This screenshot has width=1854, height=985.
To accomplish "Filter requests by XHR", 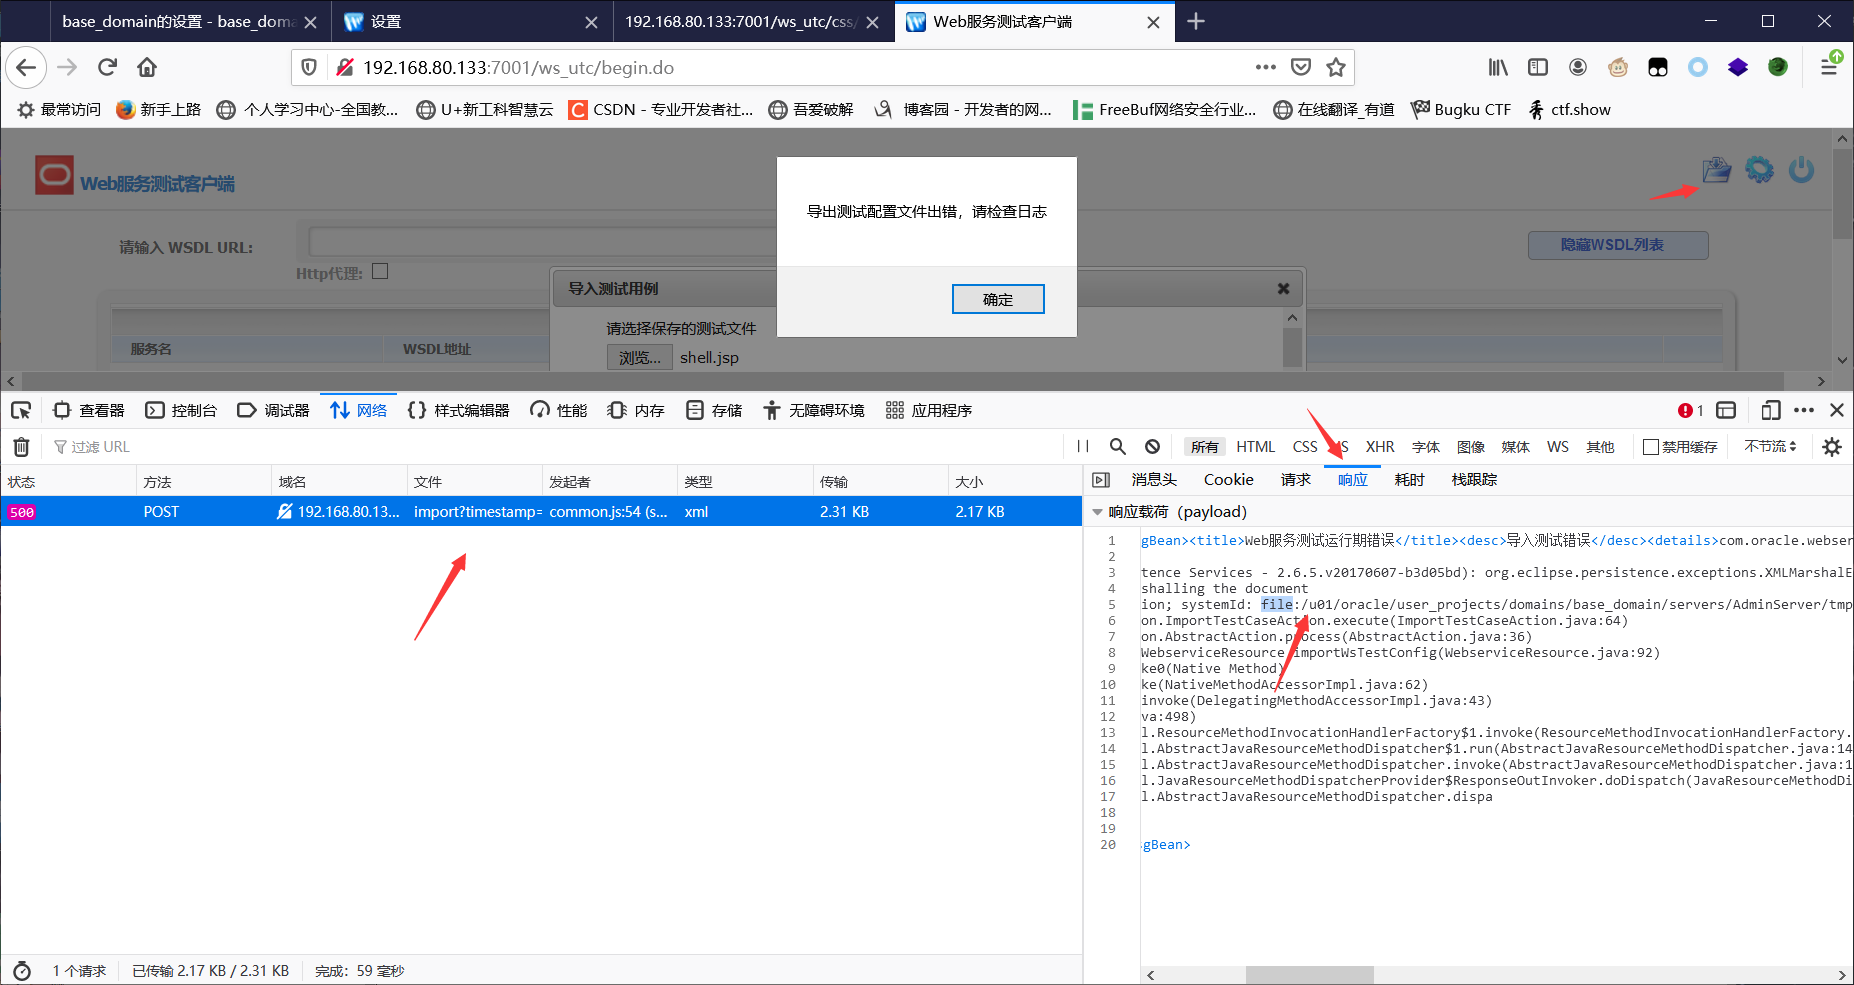I will pos(1380,447).
